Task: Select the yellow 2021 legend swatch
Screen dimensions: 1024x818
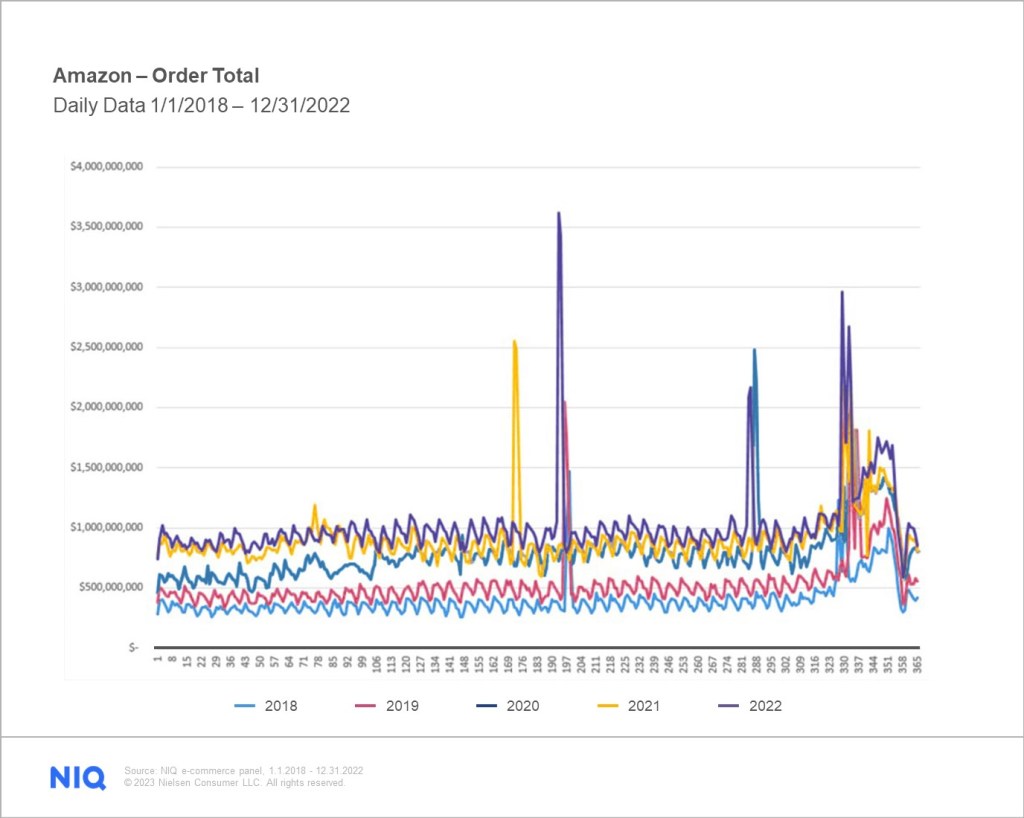Action: tap(608, 706)
